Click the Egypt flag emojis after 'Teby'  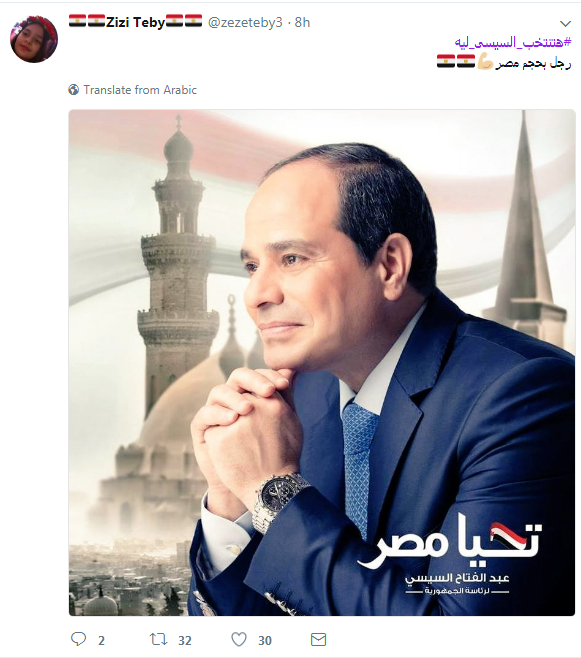184,21
